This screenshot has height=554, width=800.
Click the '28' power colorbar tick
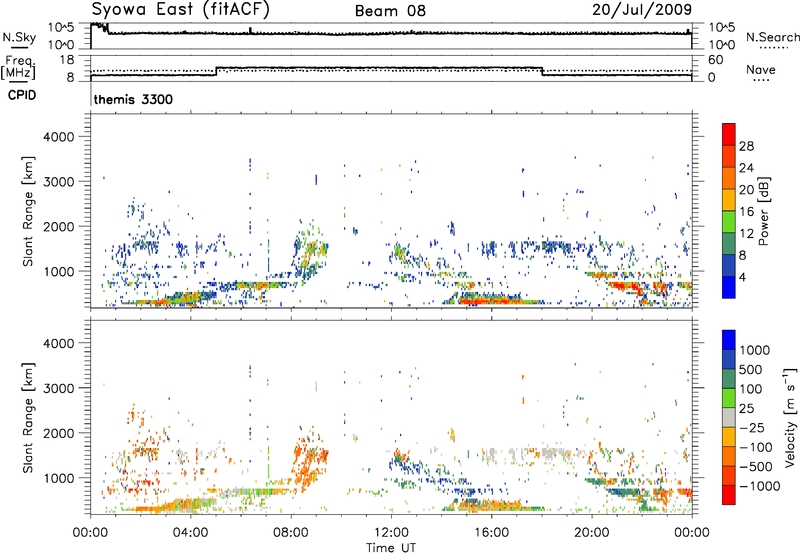click(x=746, y=146)
